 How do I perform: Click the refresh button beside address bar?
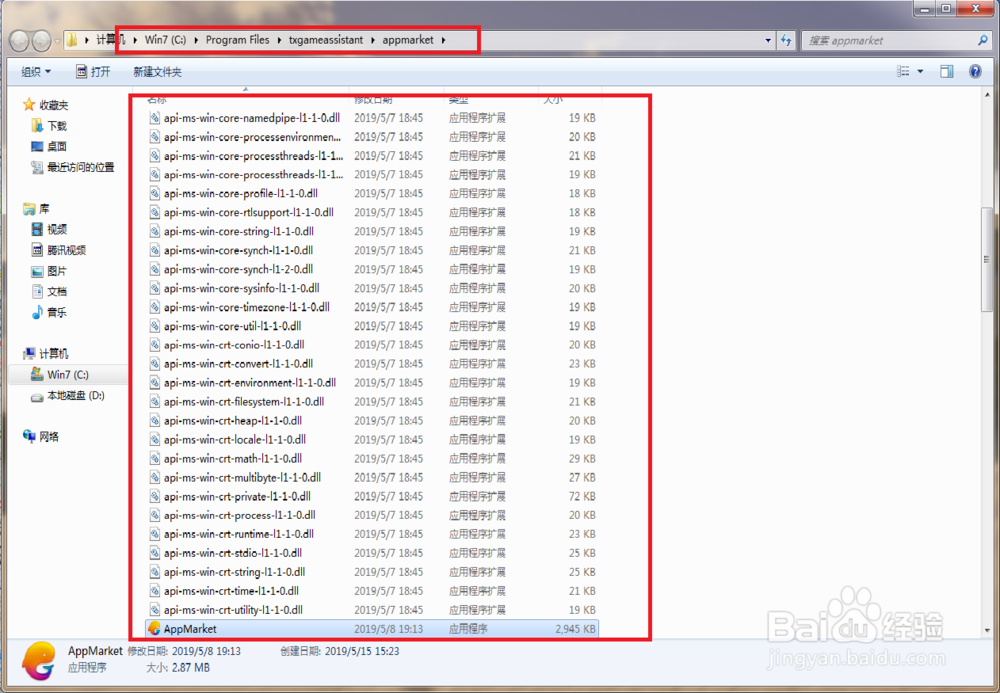tap(786, 40)
